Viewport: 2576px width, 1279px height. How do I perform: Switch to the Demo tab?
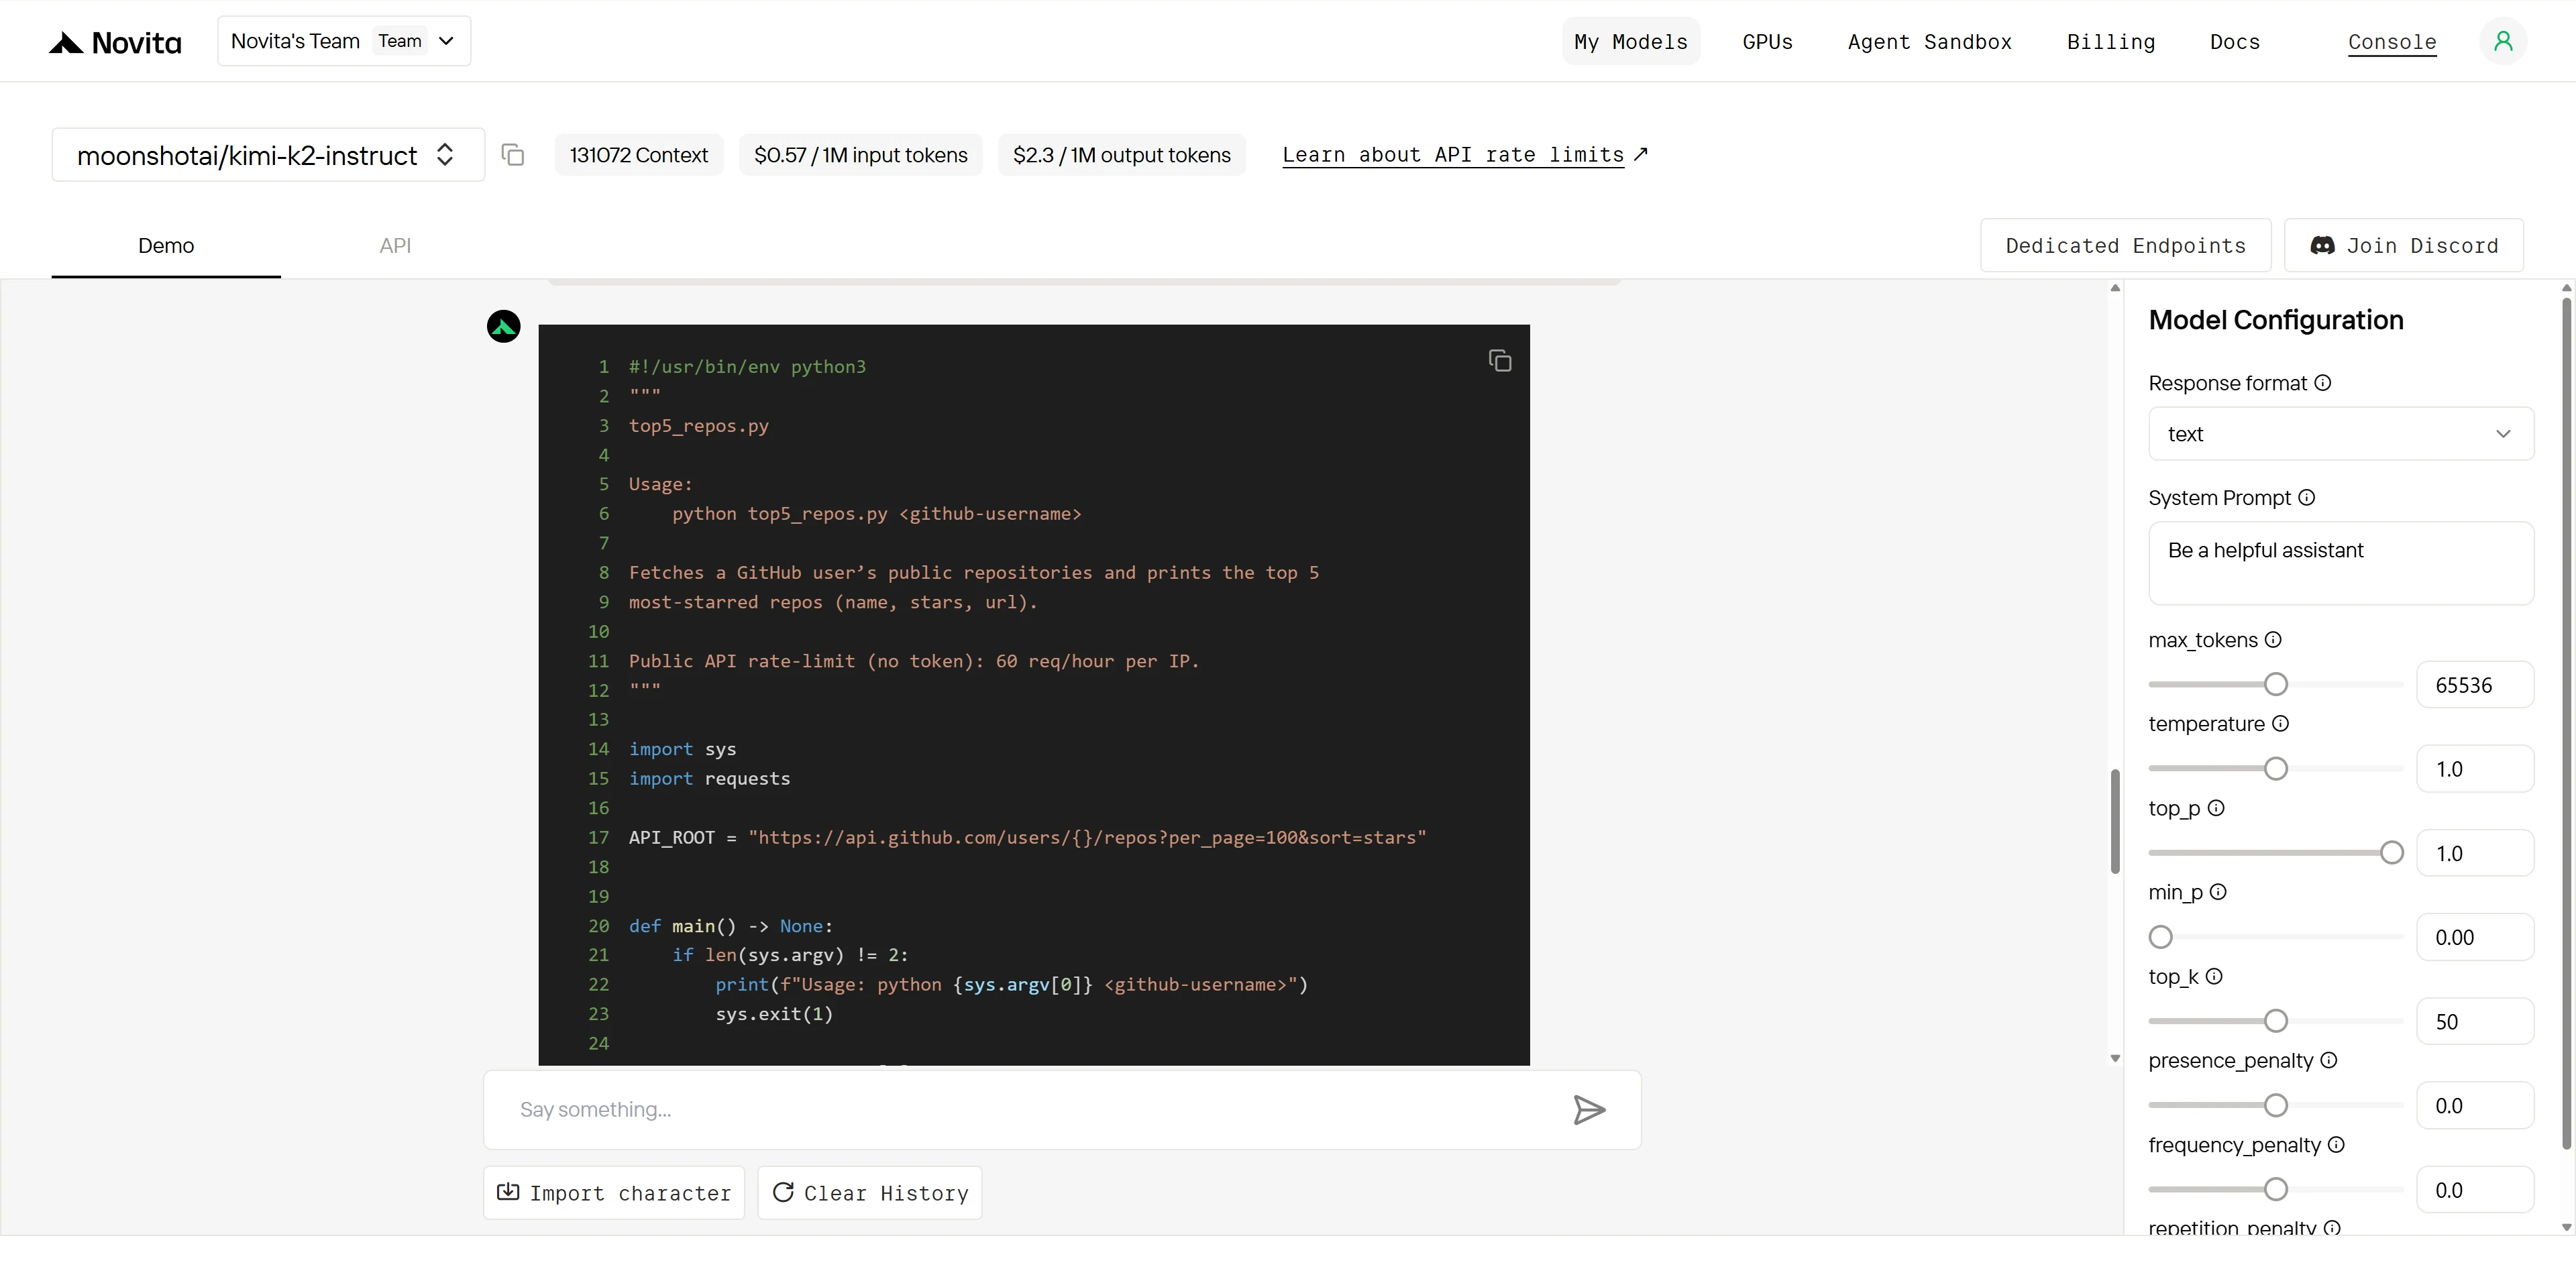[166, 246]
